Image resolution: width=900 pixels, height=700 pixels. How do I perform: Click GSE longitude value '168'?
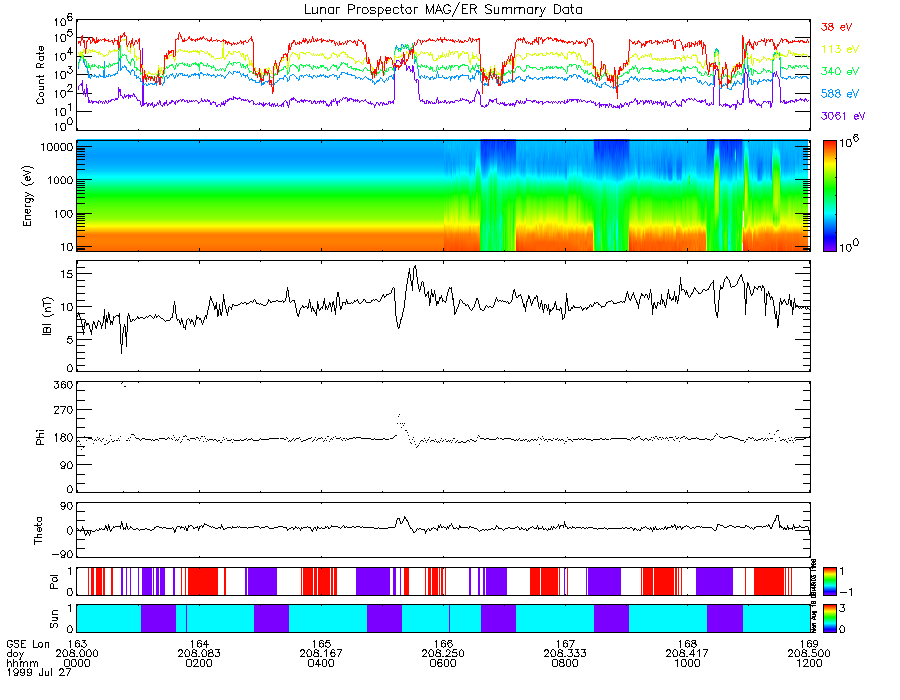coord(688,644)
